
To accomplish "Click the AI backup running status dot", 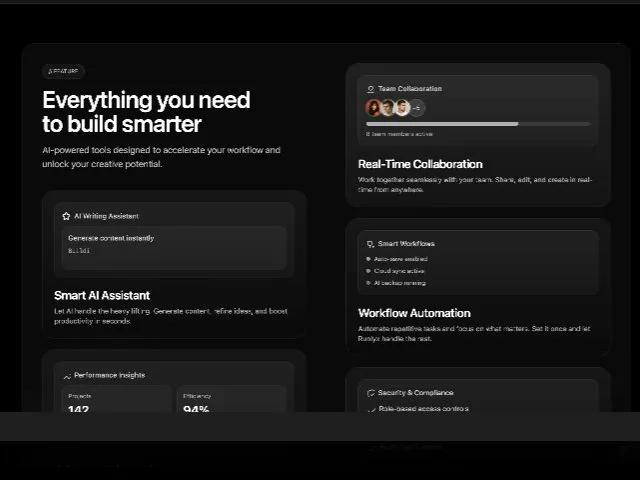I will tap(368, 283).
